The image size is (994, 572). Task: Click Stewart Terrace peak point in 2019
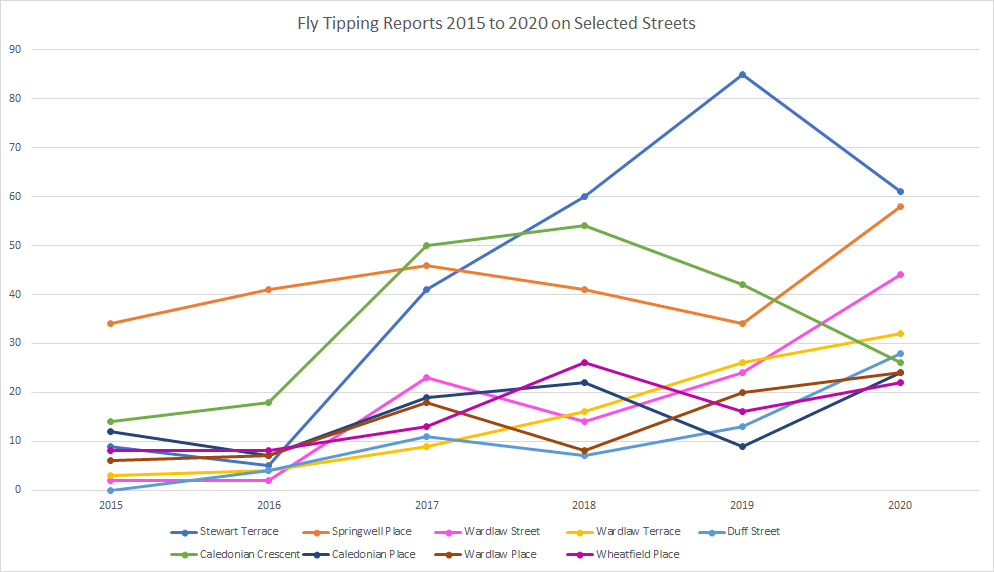742,74
